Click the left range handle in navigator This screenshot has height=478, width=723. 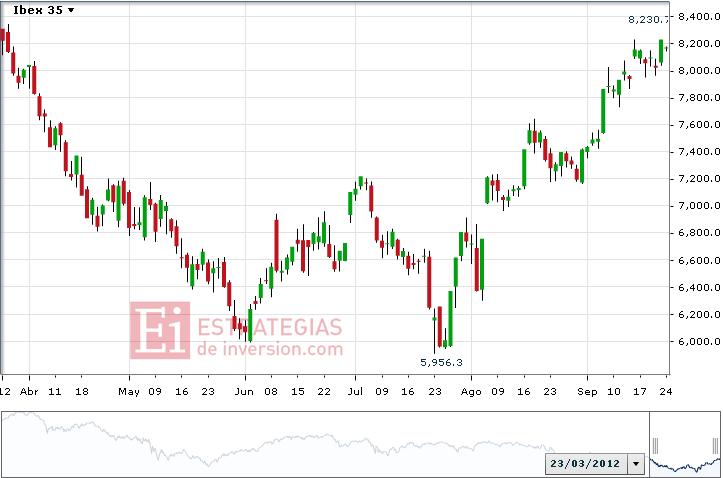(x=655, y=446)
